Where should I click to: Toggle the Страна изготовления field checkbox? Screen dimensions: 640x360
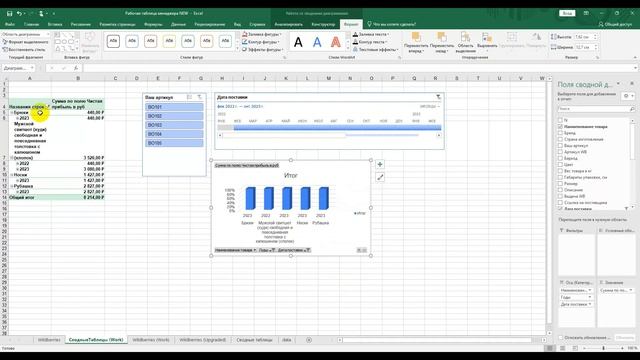pos(560,139)
